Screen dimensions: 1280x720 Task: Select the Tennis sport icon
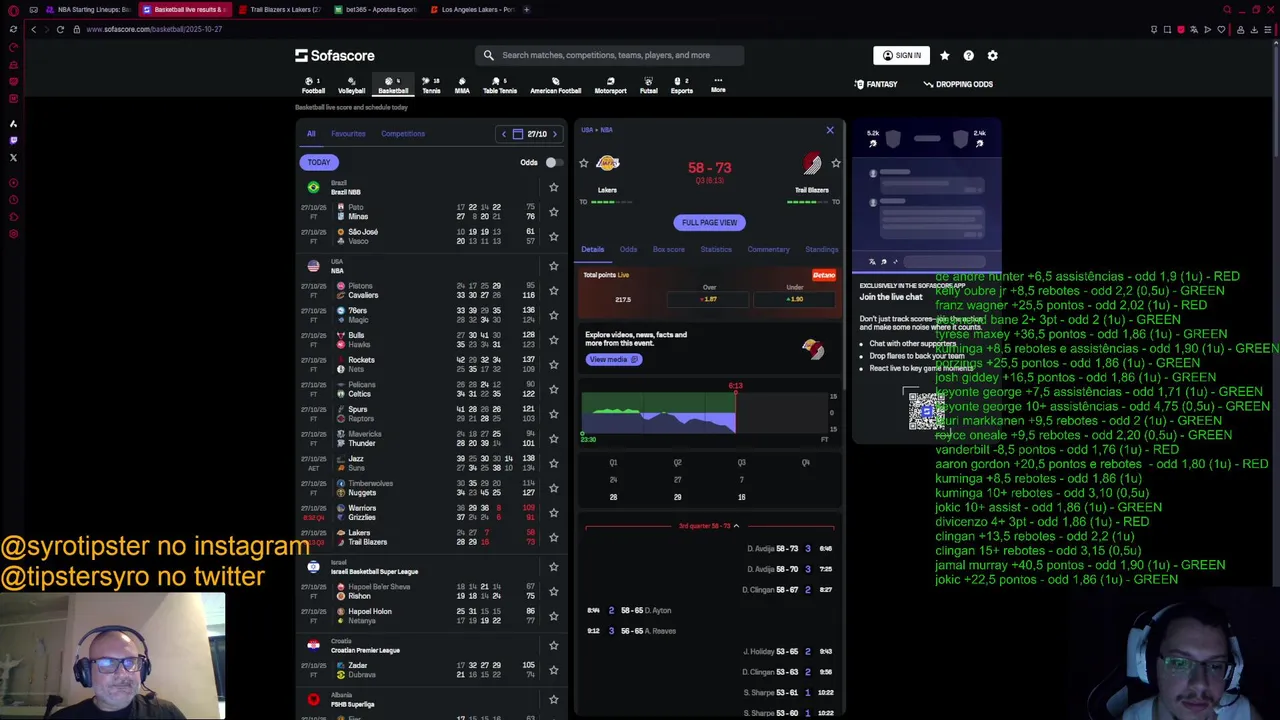tap(431, 85)
